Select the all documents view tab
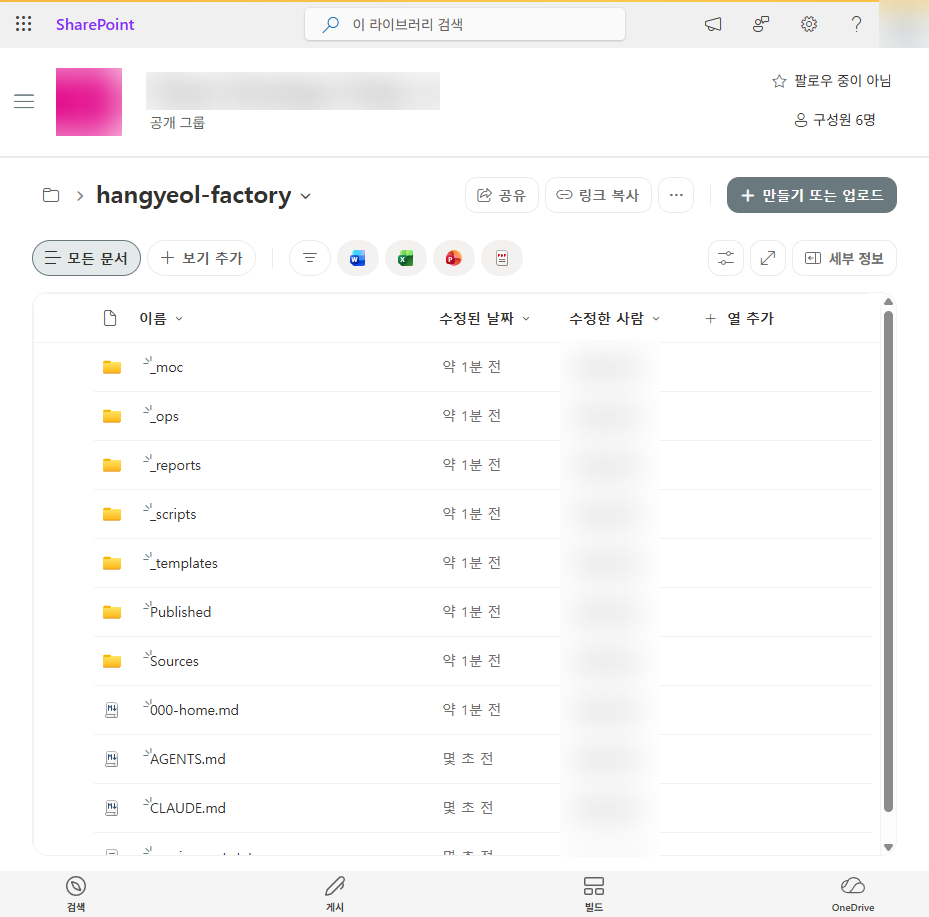 (87, 258)
